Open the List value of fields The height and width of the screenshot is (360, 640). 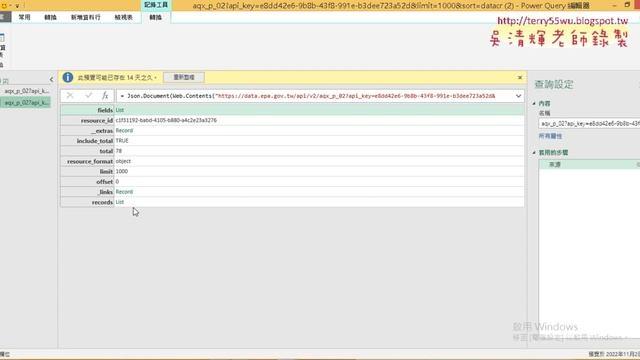point(120,110)
